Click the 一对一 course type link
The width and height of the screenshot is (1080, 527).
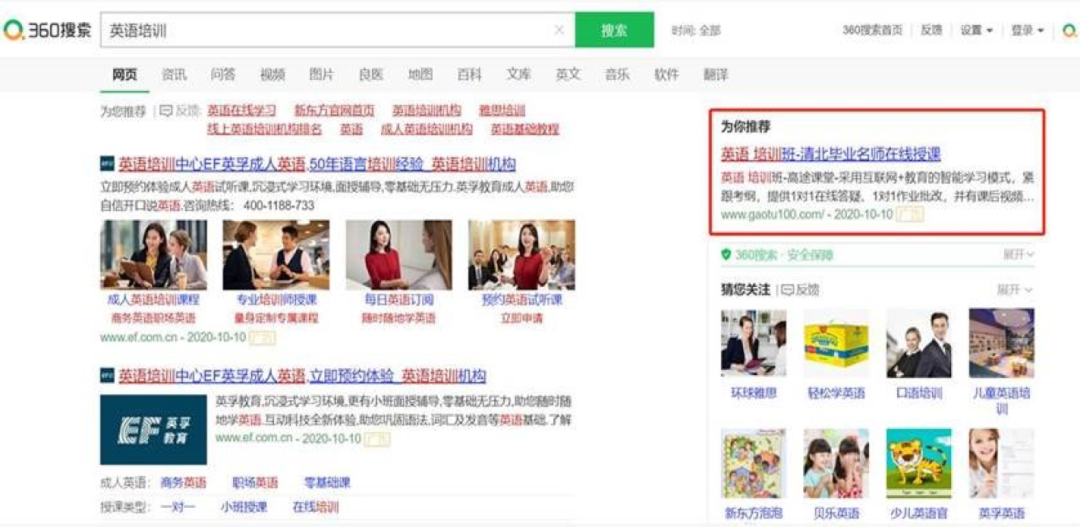tap(178, 508)
